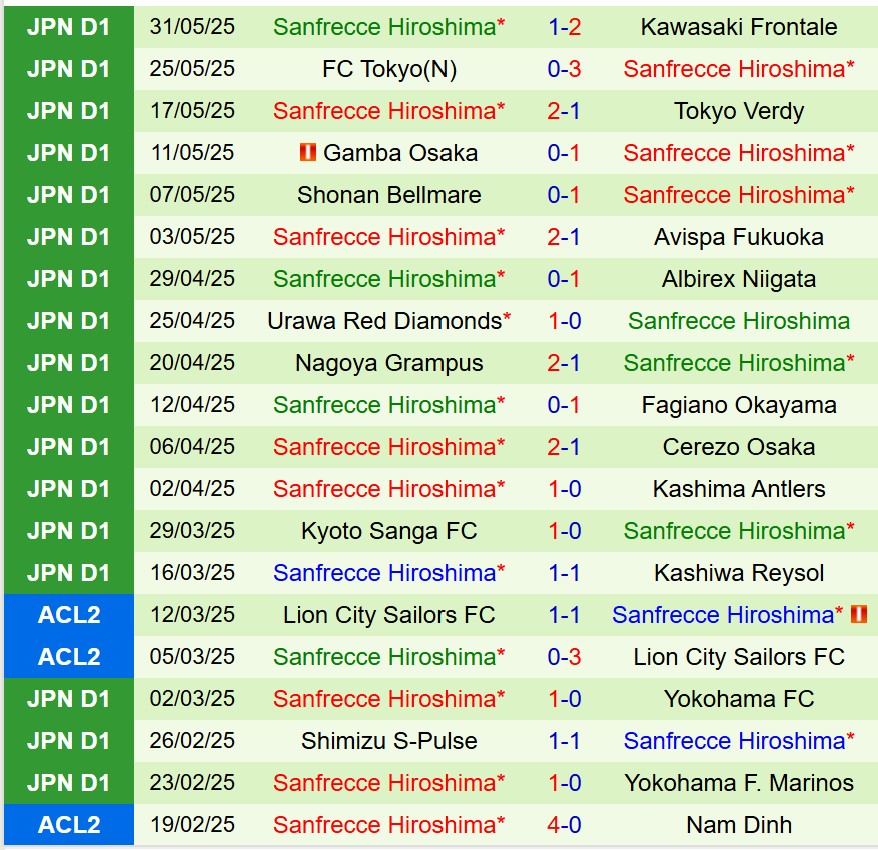
Task: Click the Nagoya Grampus team name
Action: coord(389,363)
